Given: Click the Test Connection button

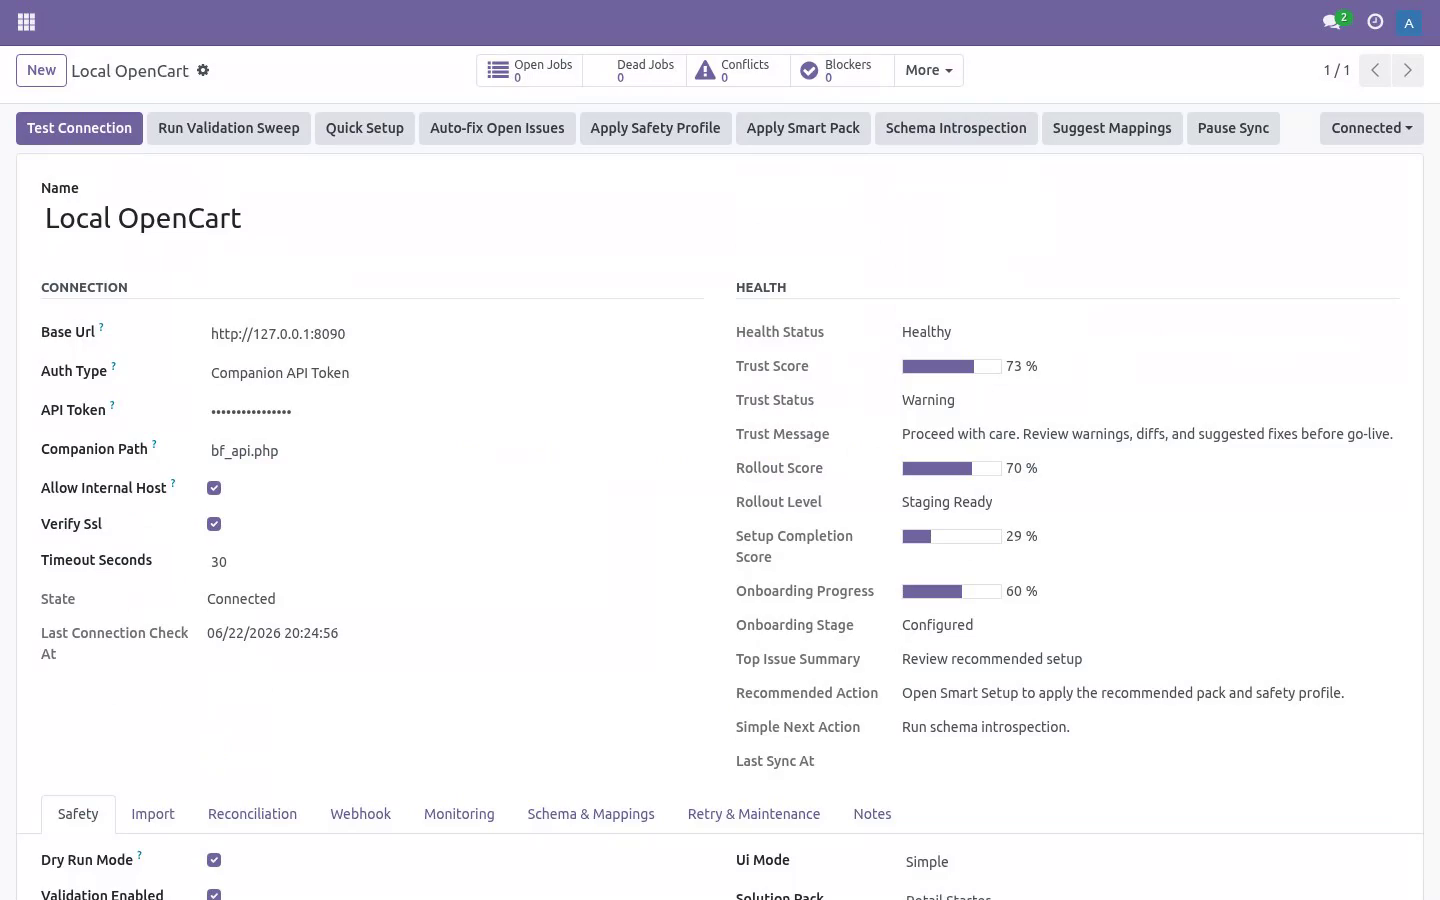Looking at the screenshot, I should click(80, 128).
